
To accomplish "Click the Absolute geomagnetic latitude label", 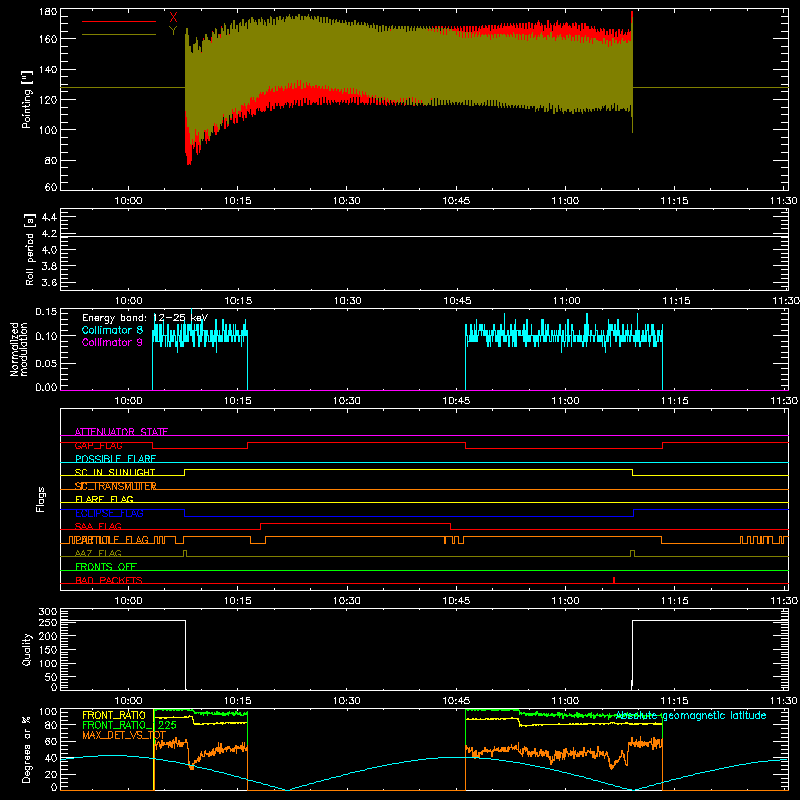I will point(691,715).
